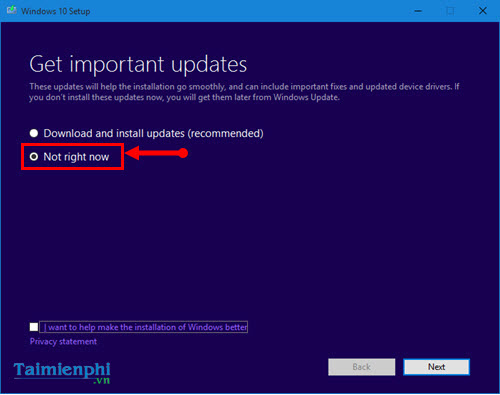Click the disabled maximize window button
The image size is (500, 395).
point(450,11)
